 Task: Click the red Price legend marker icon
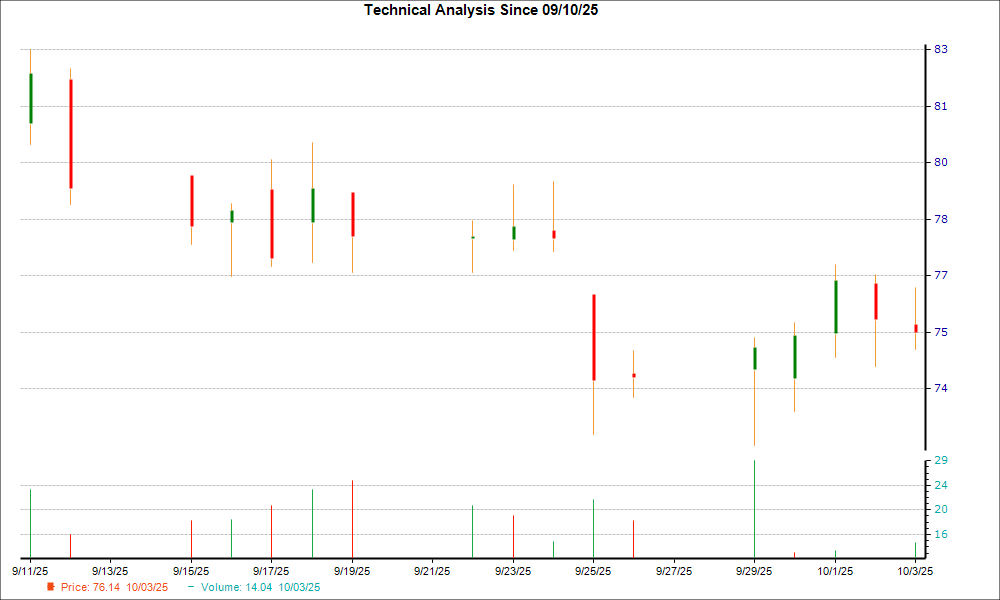51,587
